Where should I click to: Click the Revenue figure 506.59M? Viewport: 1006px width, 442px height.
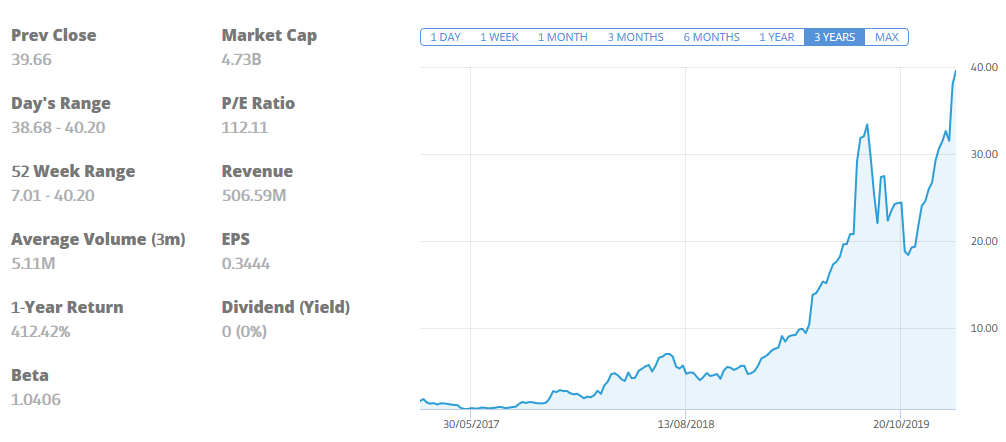click(x=254, y=195)
